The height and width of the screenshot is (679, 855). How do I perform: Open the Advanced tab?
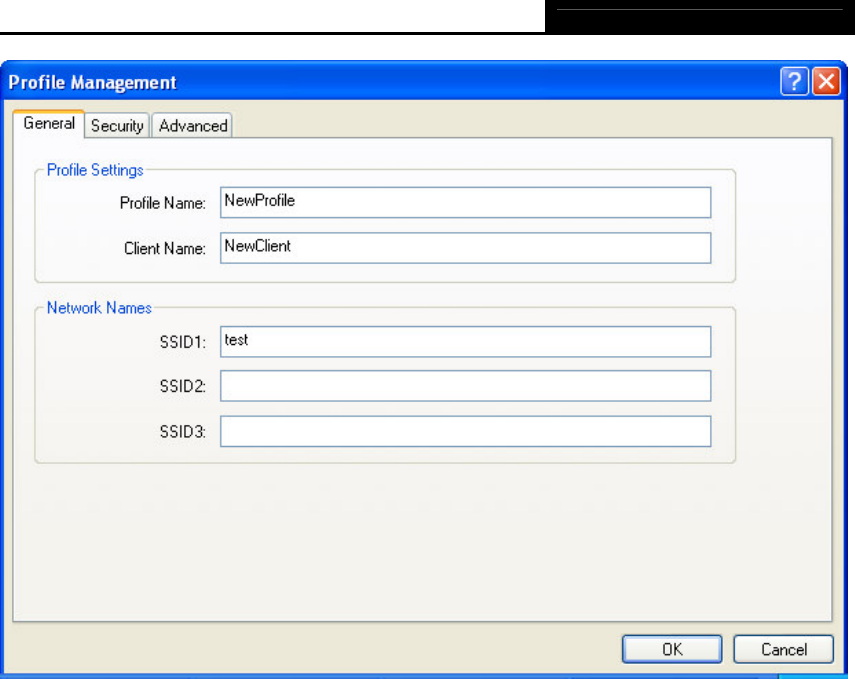pyautogui.click(x=192, y=125)
